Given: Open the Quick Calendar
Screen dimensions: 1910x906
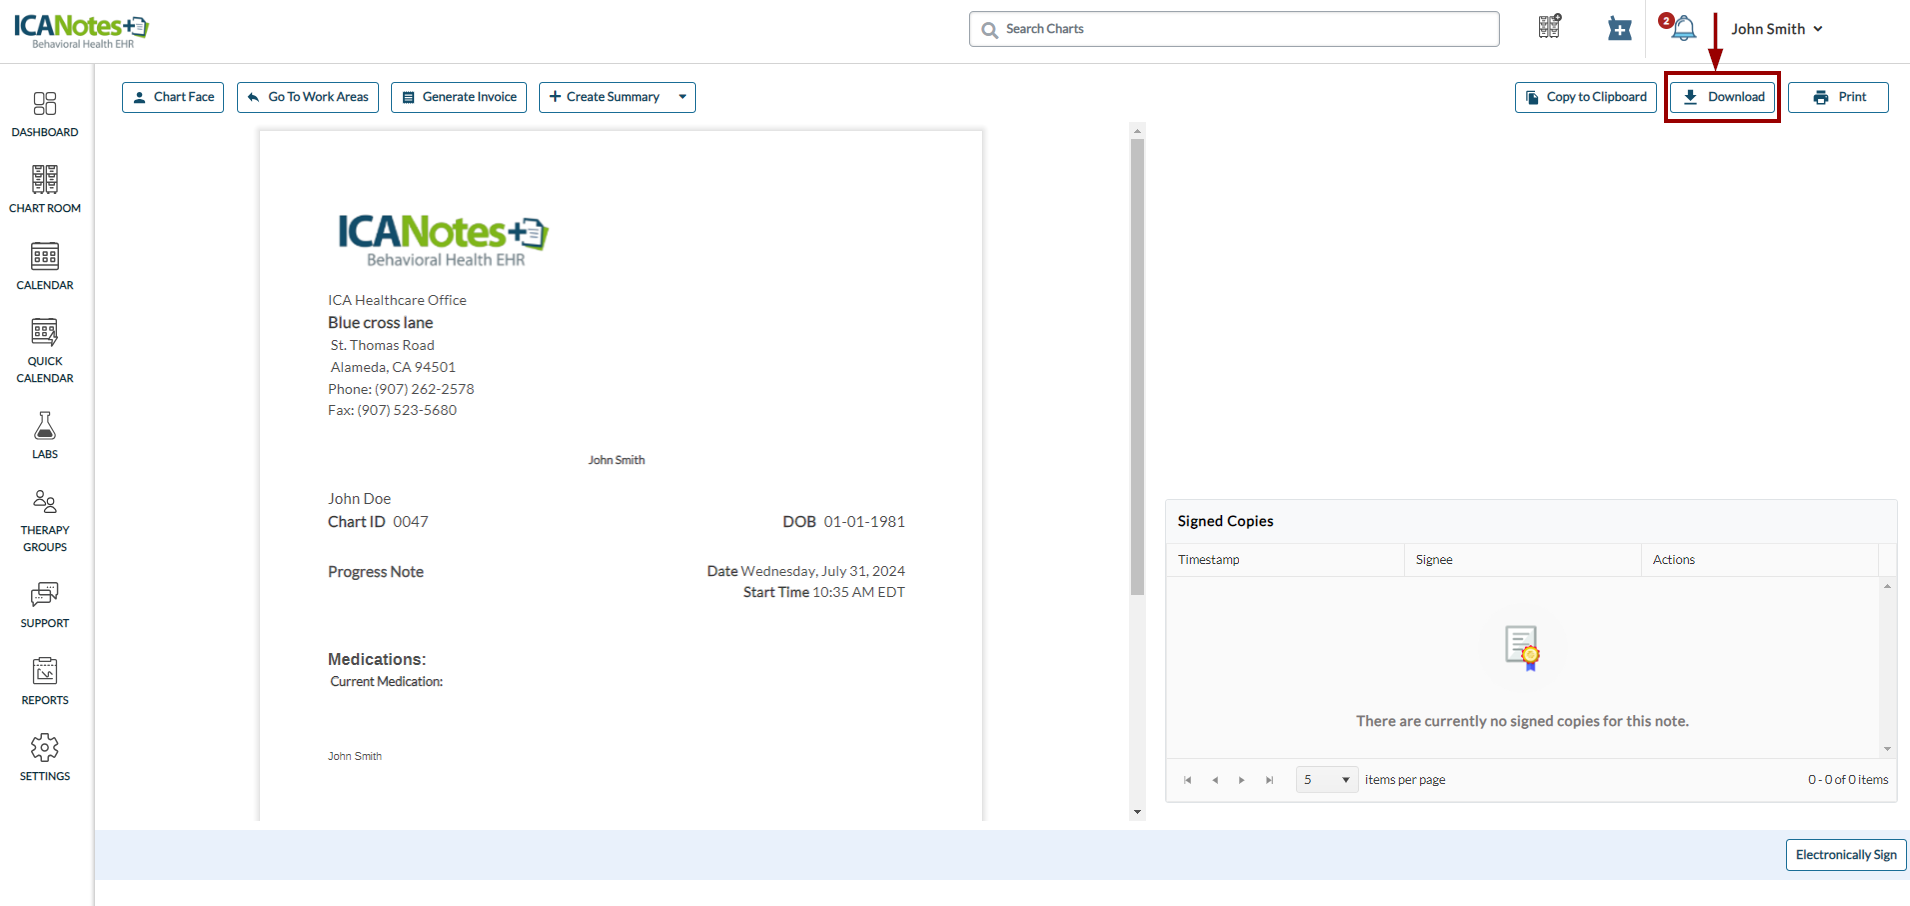Looking at the screenshot, I should coord(45,351).
